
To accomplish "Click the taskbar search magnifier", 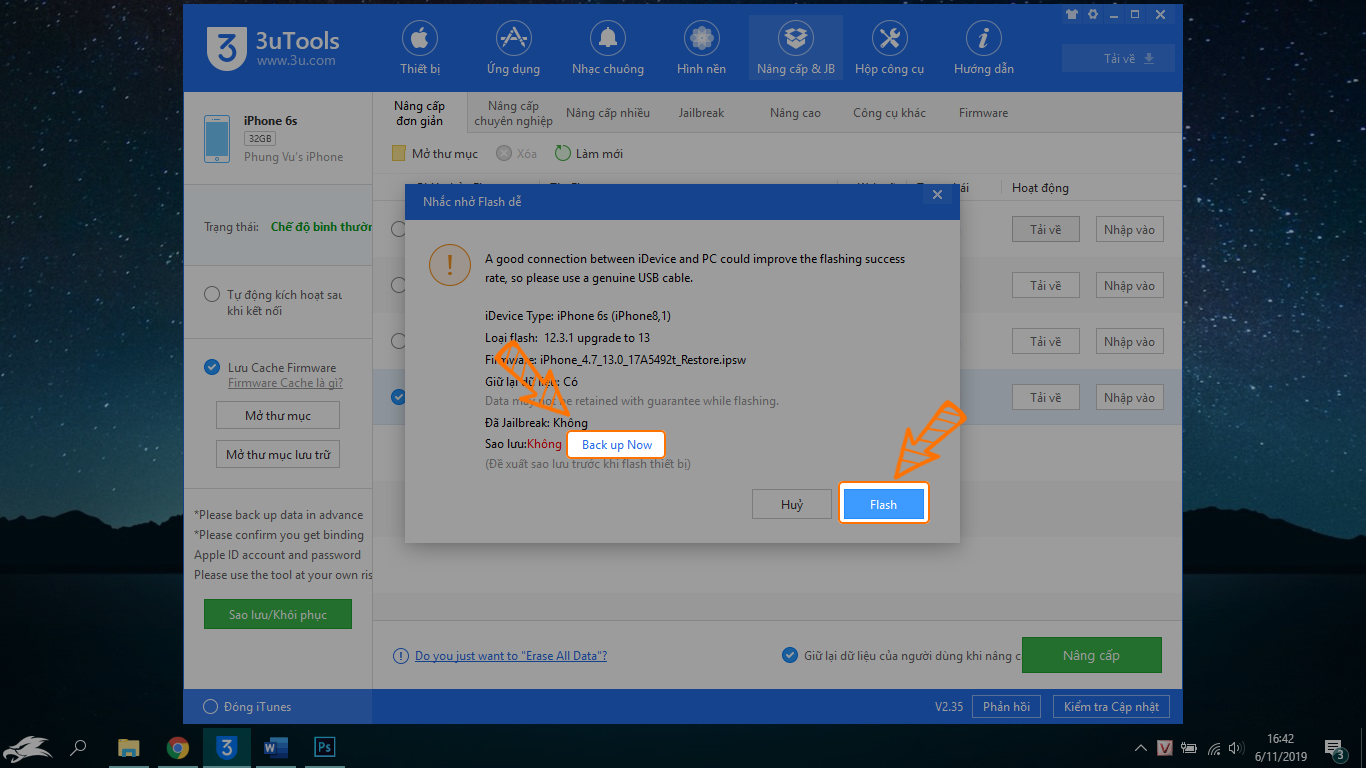I will pyautogui.click(x=79, y=747).
